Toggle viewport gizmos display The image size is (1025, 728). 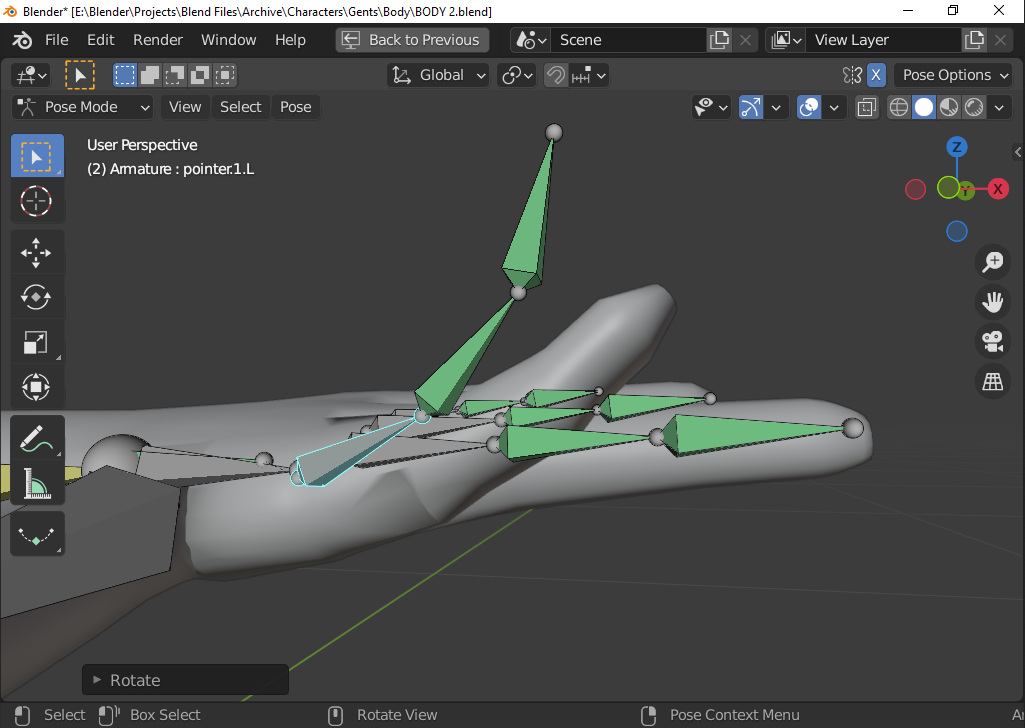[x=750, y=107]
